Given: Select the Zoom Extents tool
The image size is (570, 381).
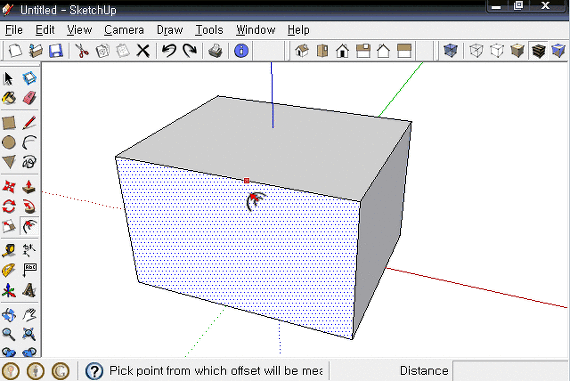Looking at the screenshot, I should click(29, 334).
